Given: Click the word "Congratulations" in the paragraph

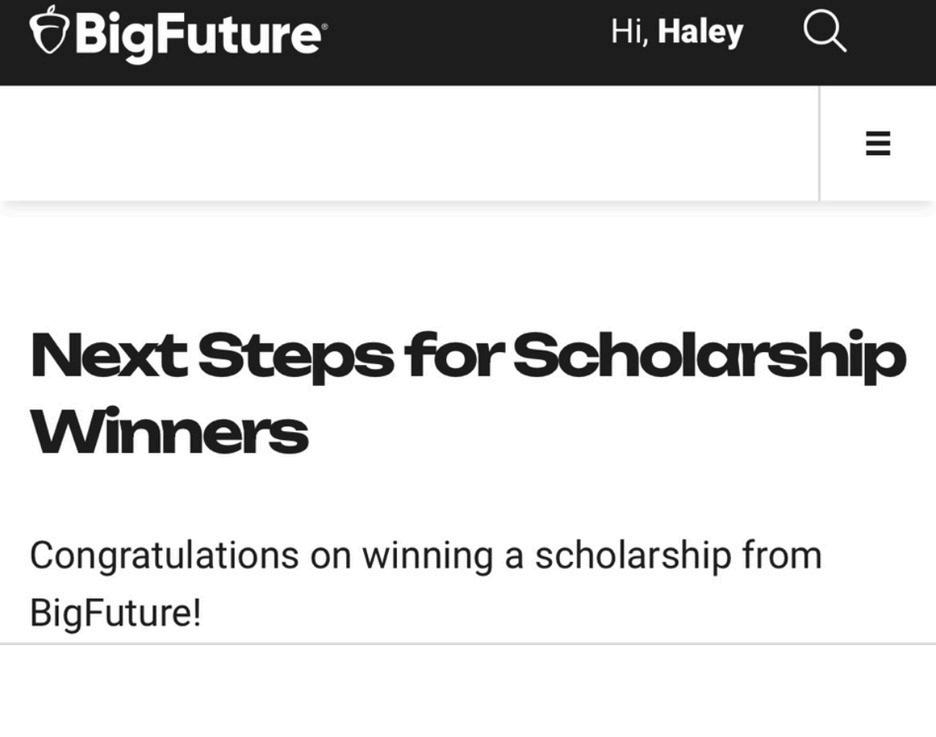Looking at the screenshot, I should click(164, 556).
